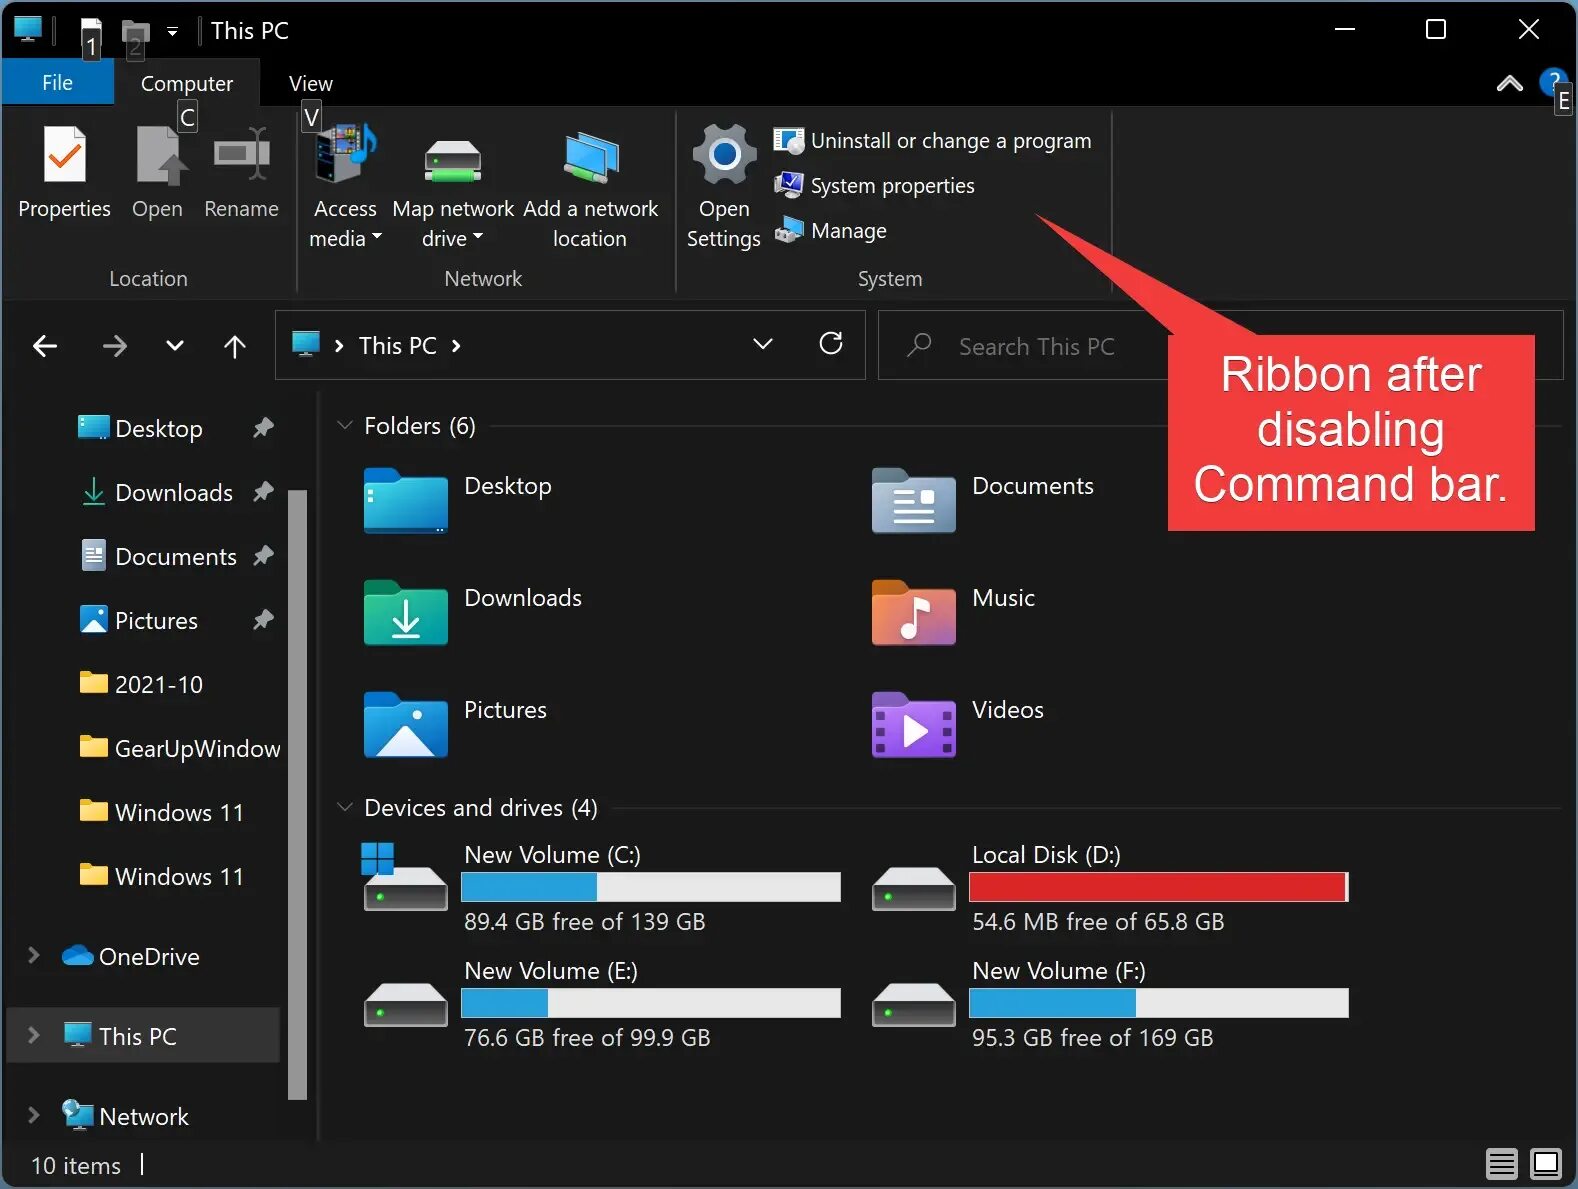Go up one level with the up arrow
Screen dimensions: 1578x1189
235,346
